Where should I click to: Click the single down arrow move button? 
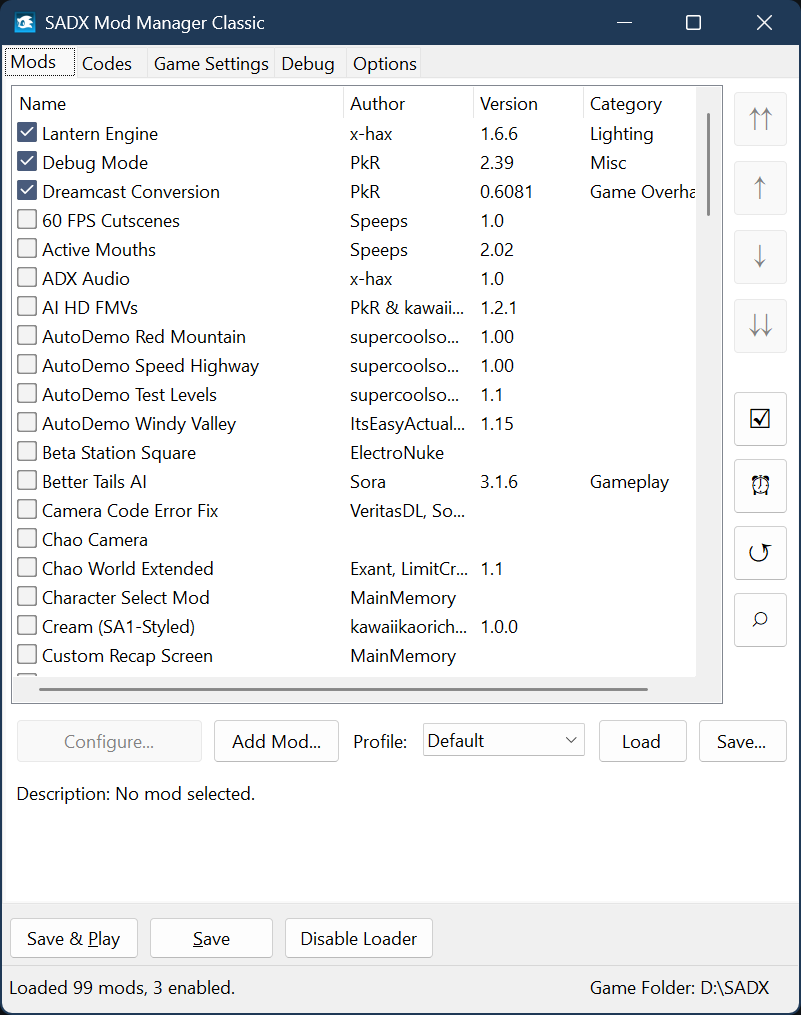point(760,256)
